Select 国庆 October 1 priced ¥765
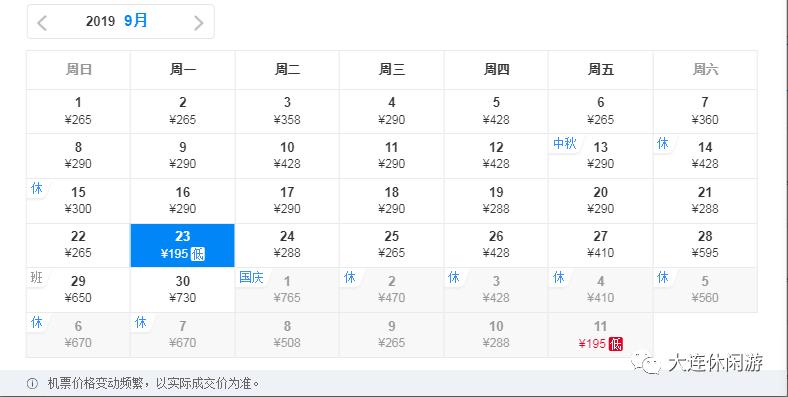The width and height of the screenshot is (788, 397). click(287, 290)
